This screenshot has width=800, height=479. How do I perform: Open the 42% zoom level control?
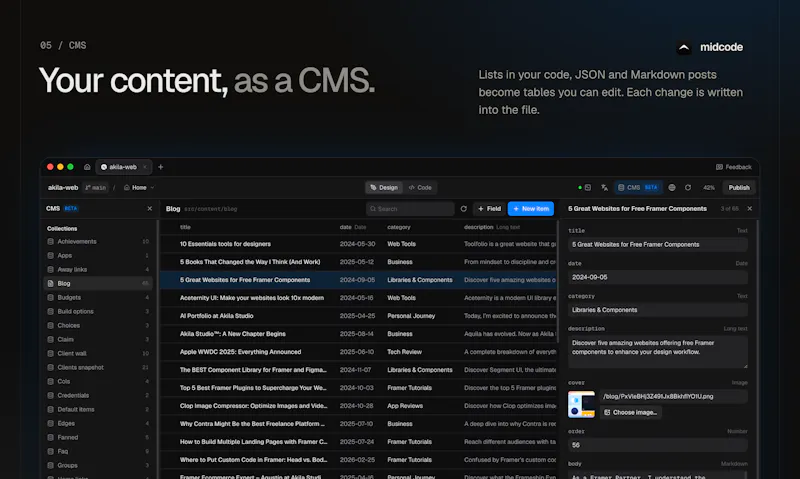click(709, 188)
